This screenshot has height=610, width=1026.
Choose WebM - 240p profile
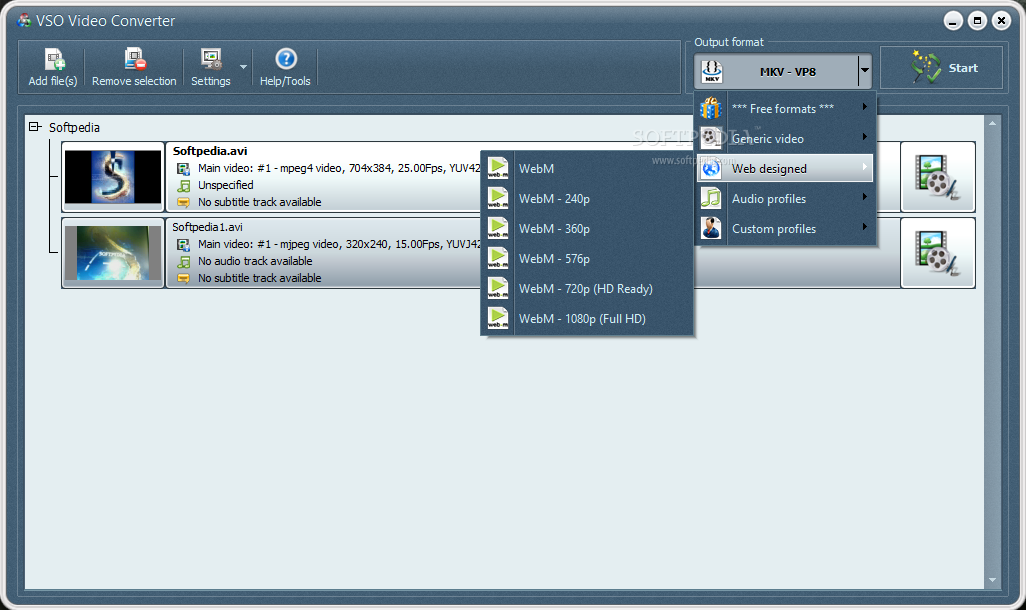click(587, 199)
